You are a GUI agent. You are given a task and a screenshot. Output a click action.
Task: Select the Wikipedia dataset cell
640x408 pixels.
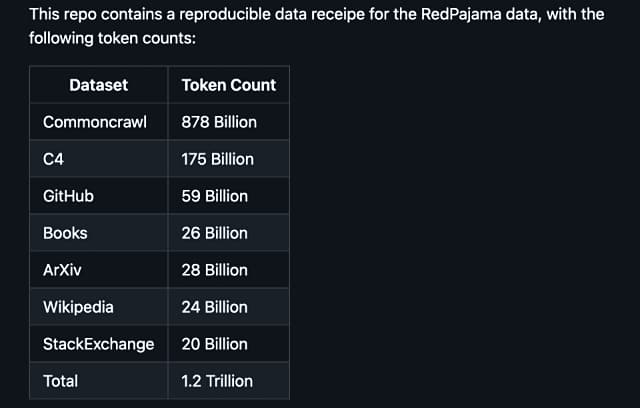78,307
